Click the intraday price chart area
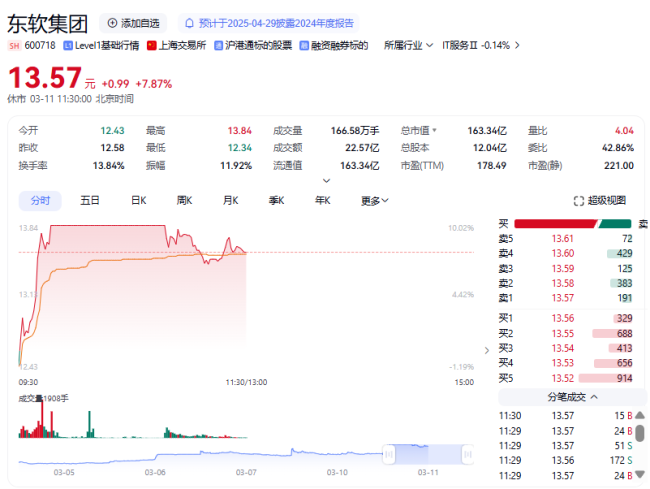This screenshot has width=650, height=489. click(246, 297)
